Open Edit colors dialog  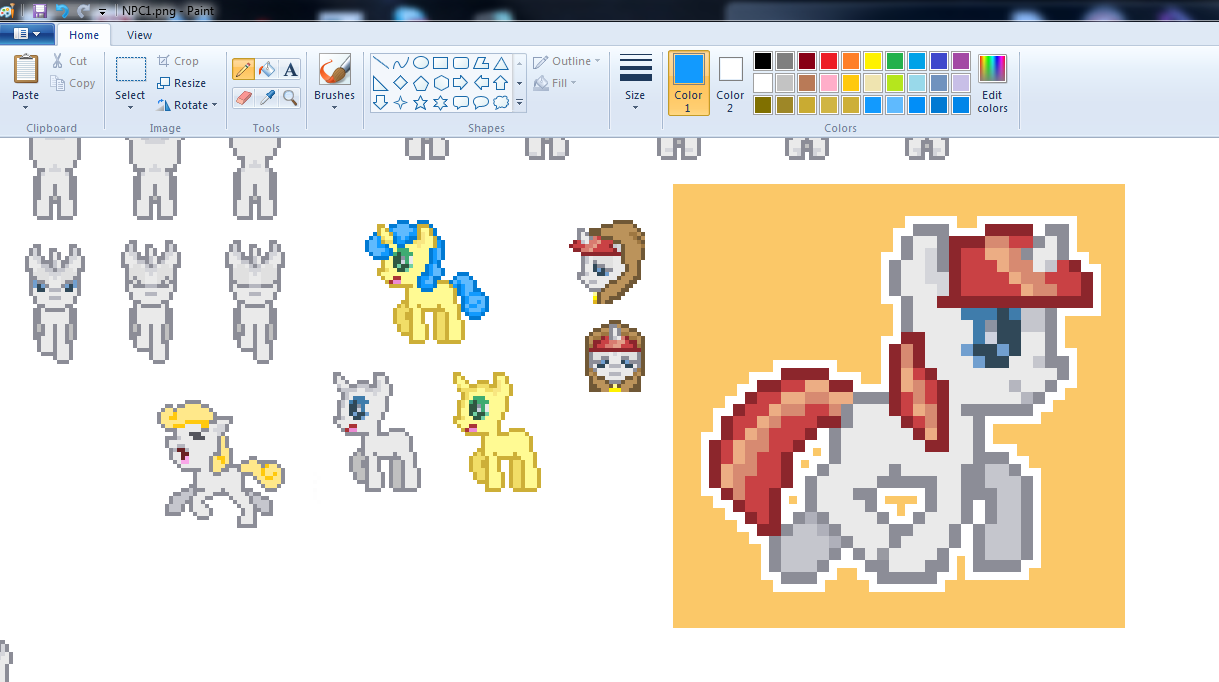coord(993,84)
